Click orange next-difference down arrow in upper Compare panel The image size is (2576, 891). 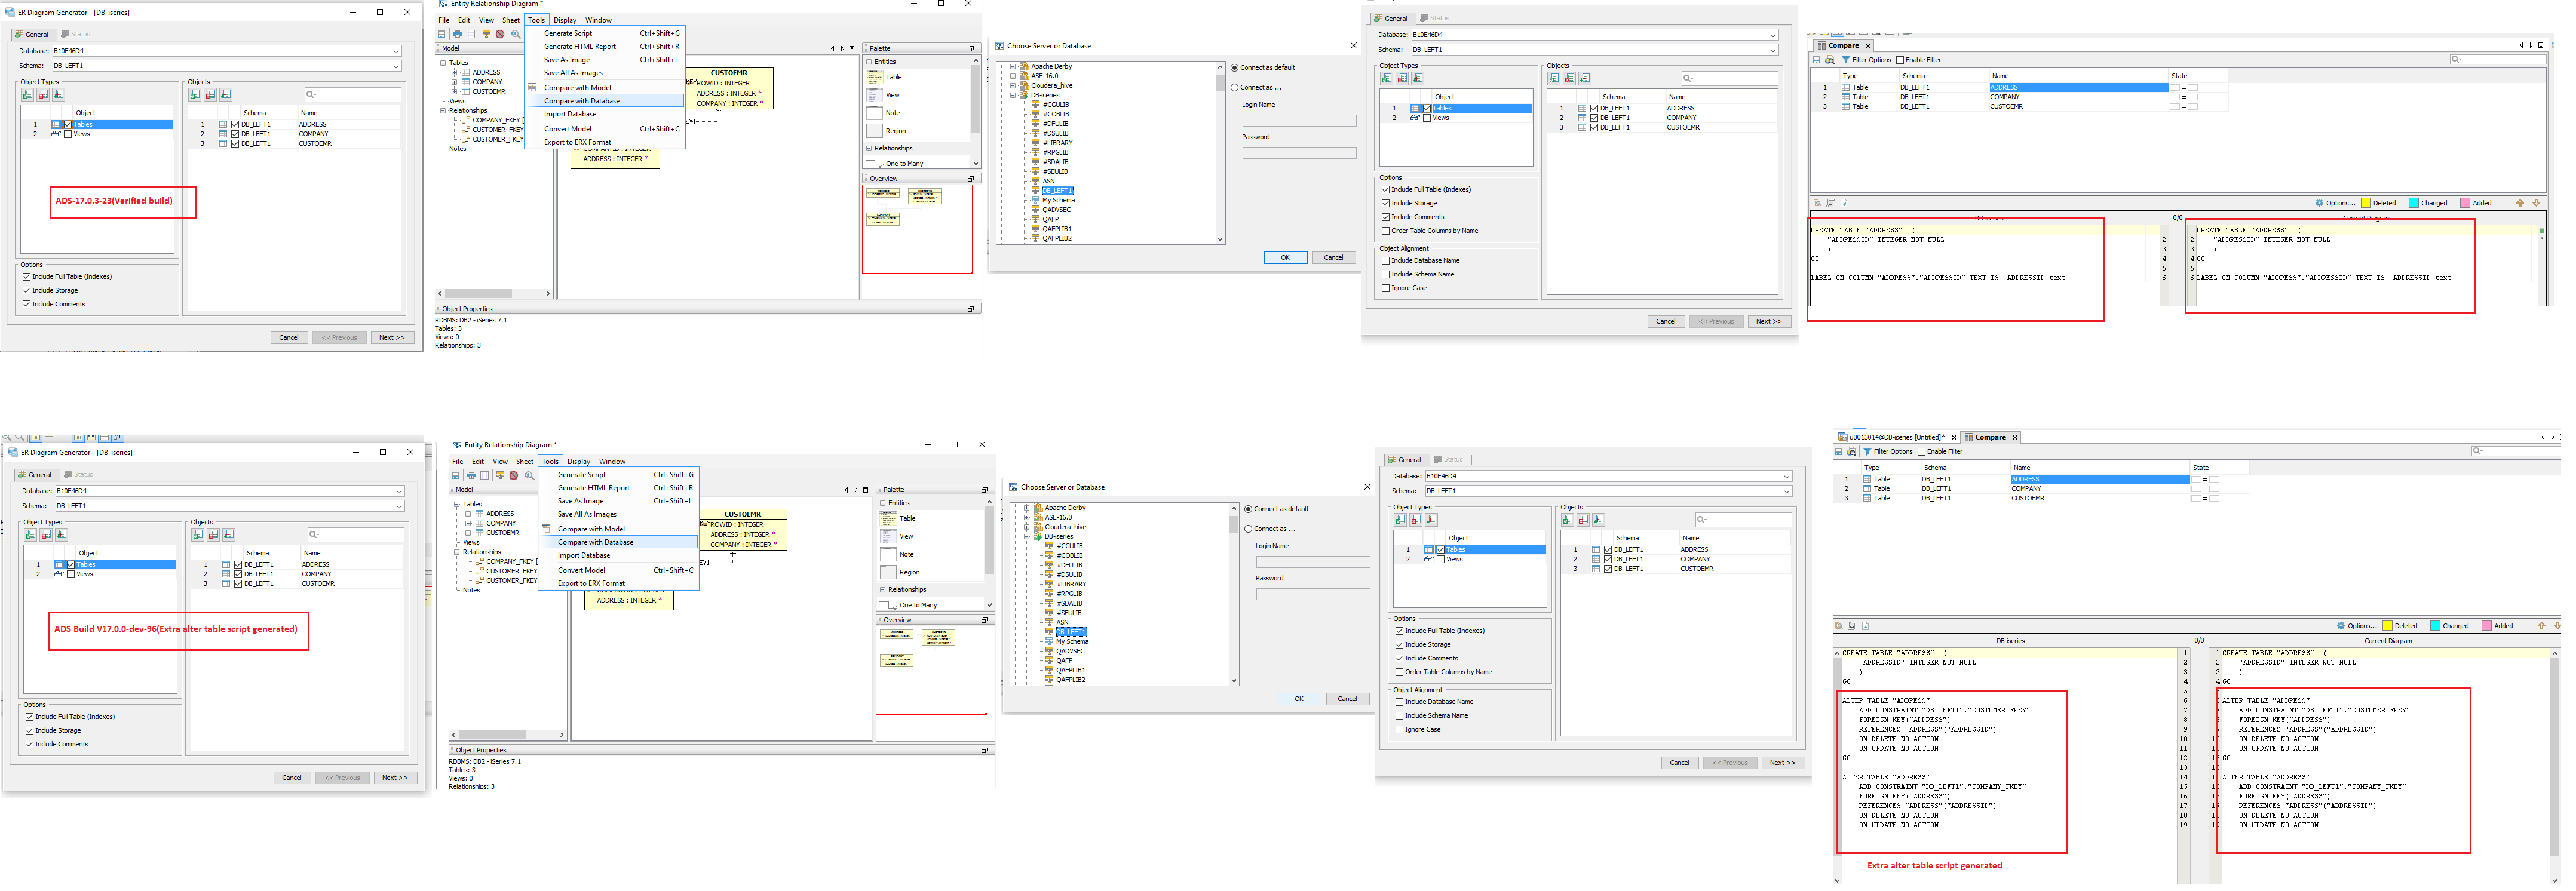pos(2536,203)
